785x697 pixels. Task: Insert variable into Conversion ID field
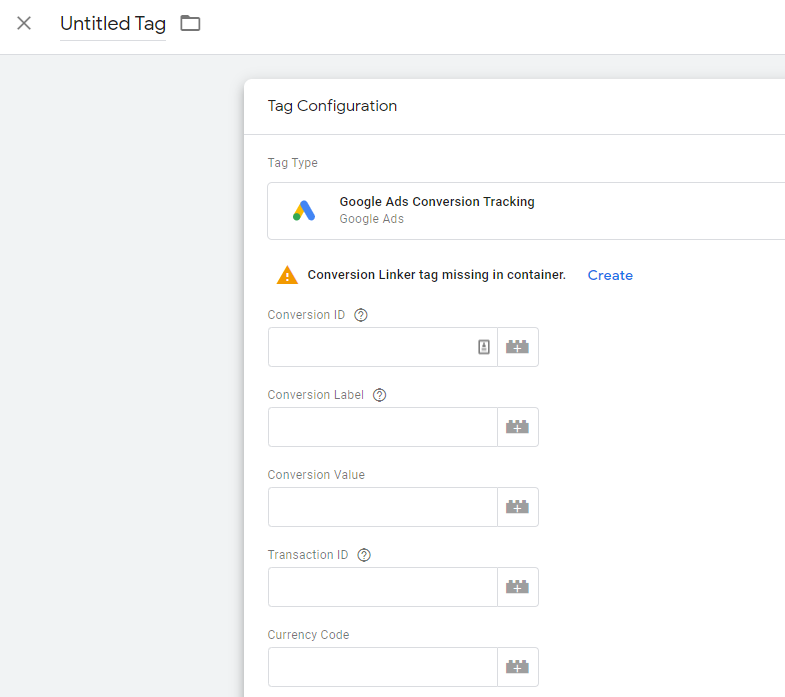[x=518, y=347]
